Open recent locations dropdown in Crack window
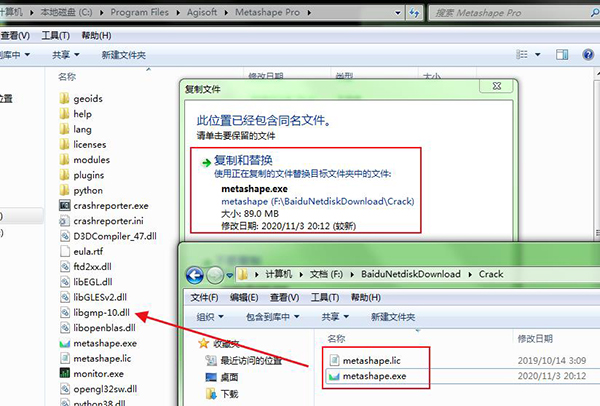Viewport: 600px width, 406px height. (230, 275)
